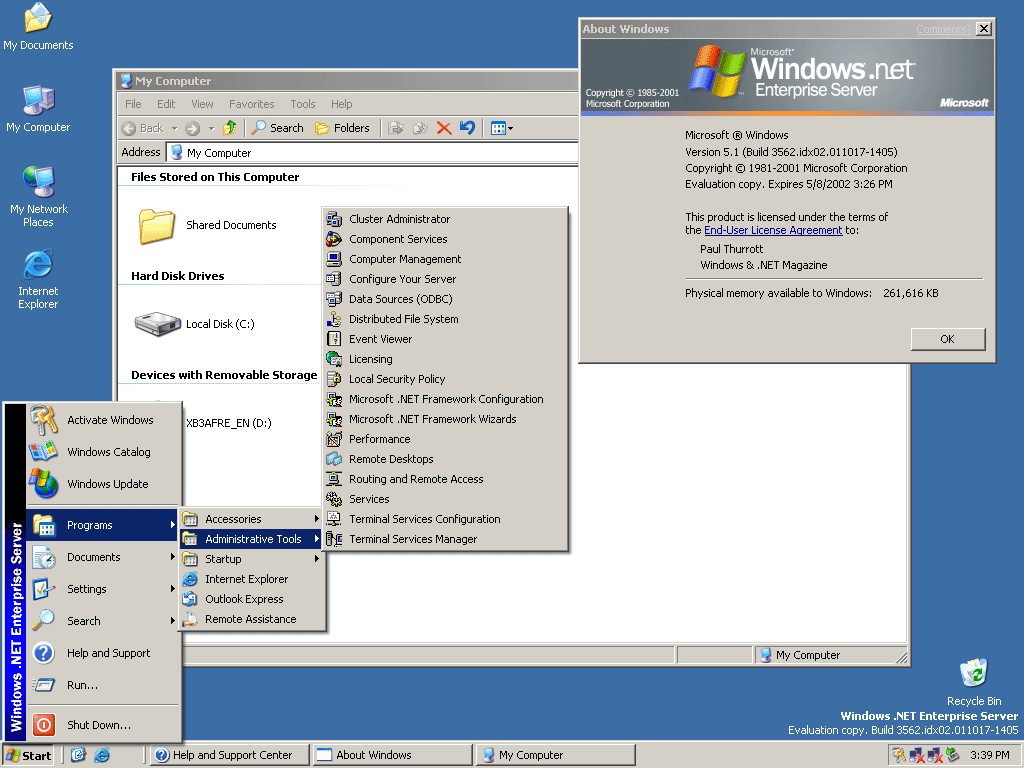The height and width of the screenshot is (768, 1024).
Task: Open Help and Support from Start menu
Action: tap(103, 653)
